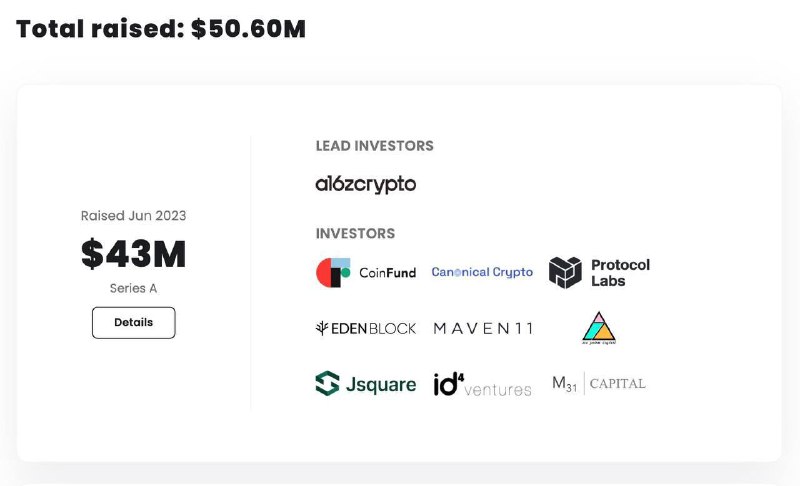Screen dimensions: 800x486
Task: Select the Series A round label
Action: [134, 288]
